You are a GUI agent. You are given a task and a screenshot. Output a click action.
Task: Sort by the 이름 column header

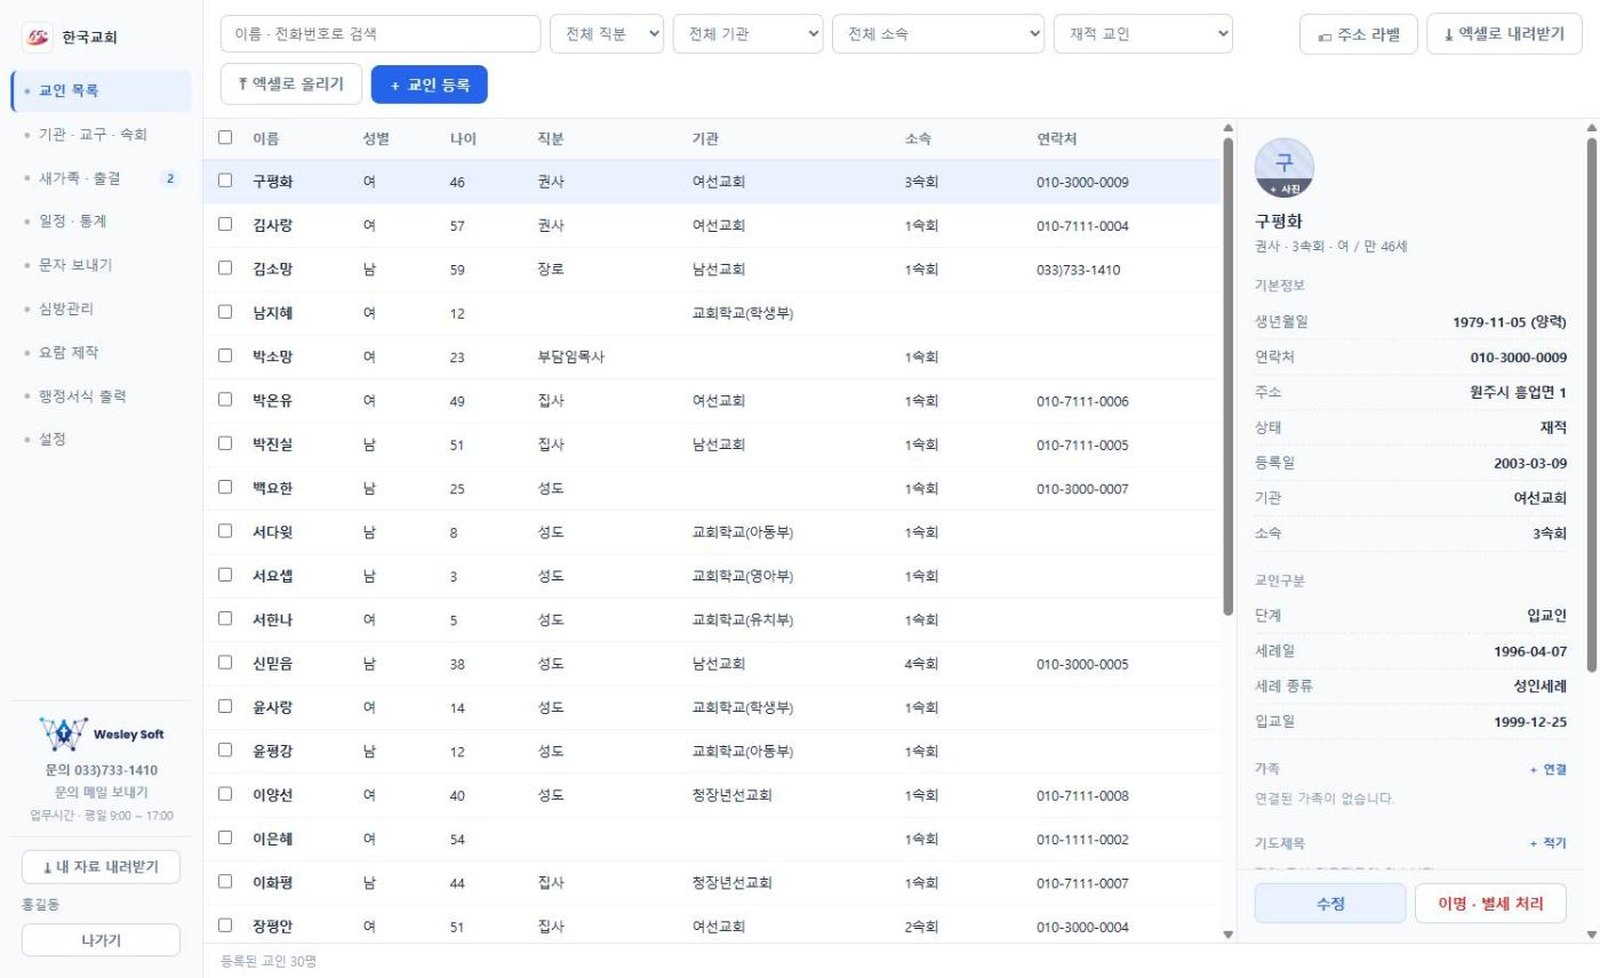coord(265,139)
